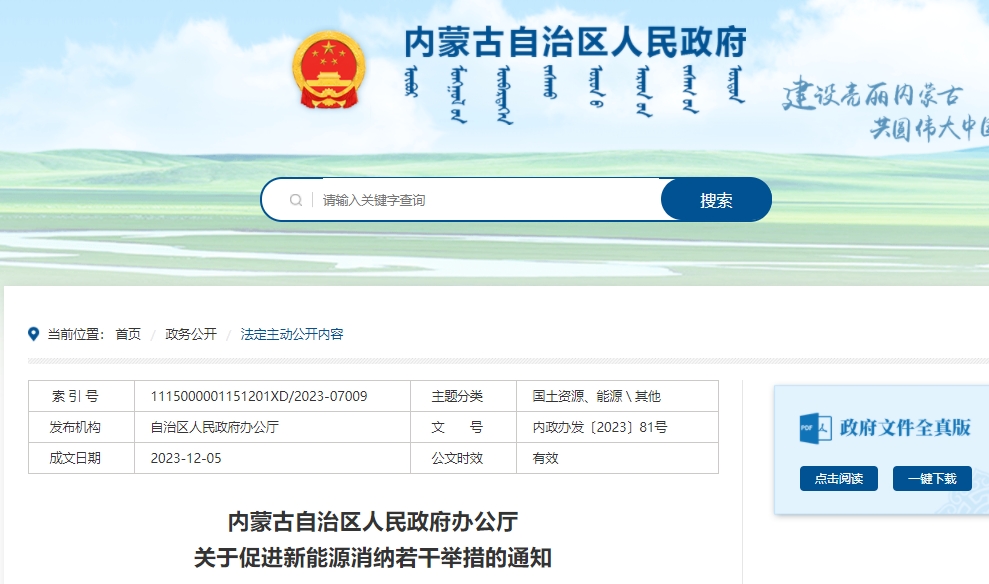Click the 政府文件全真版 heading
The width and height of the screenshot is (989, 584).
(x=905, y=428)
